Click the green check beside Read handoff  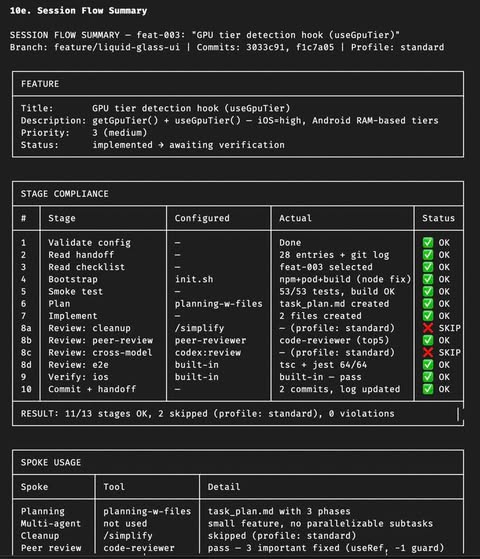pos(428,255)
